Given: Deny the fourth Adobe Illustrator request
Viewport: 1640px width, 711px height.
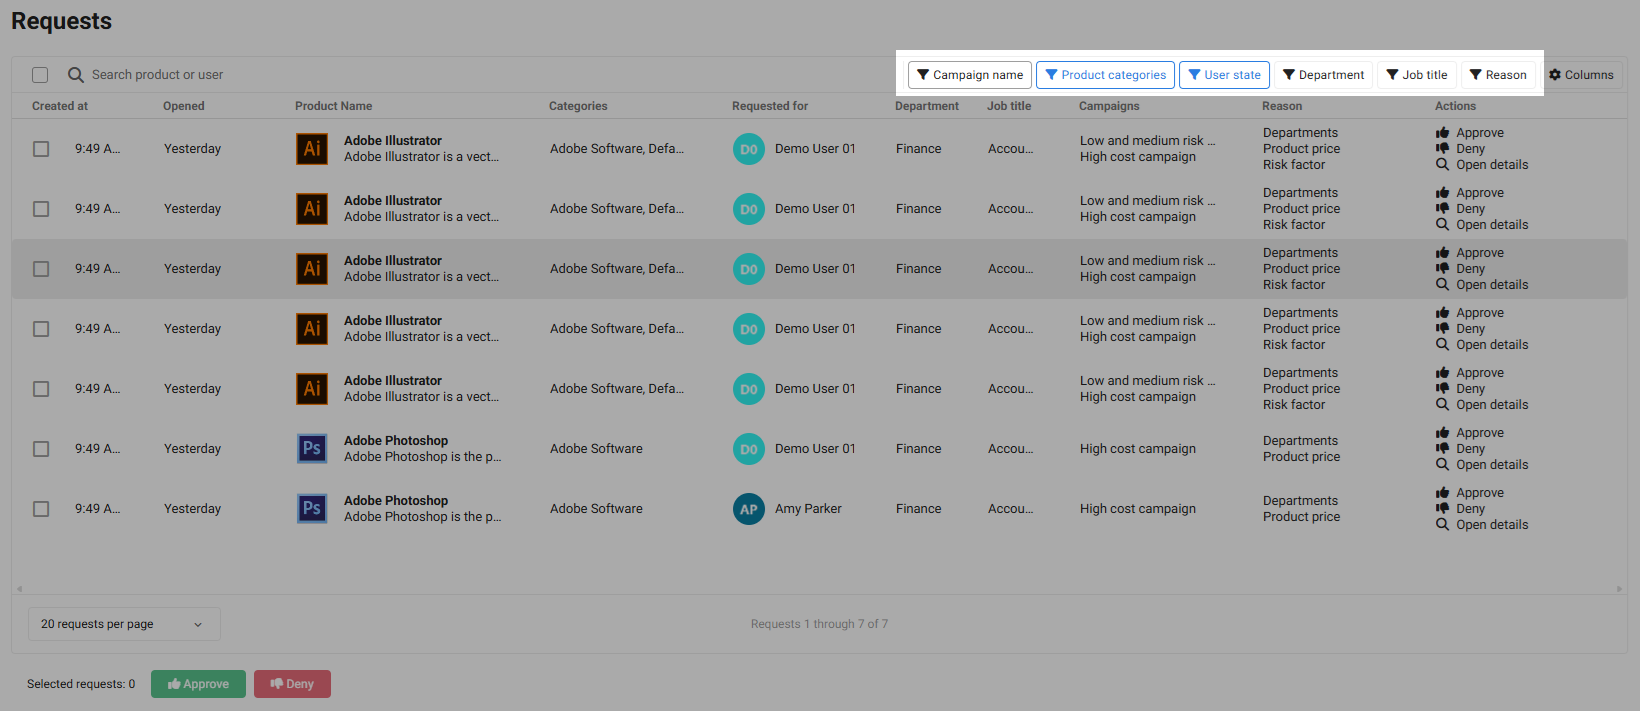Looking at the screenshot, I should tap(1461, 329).
